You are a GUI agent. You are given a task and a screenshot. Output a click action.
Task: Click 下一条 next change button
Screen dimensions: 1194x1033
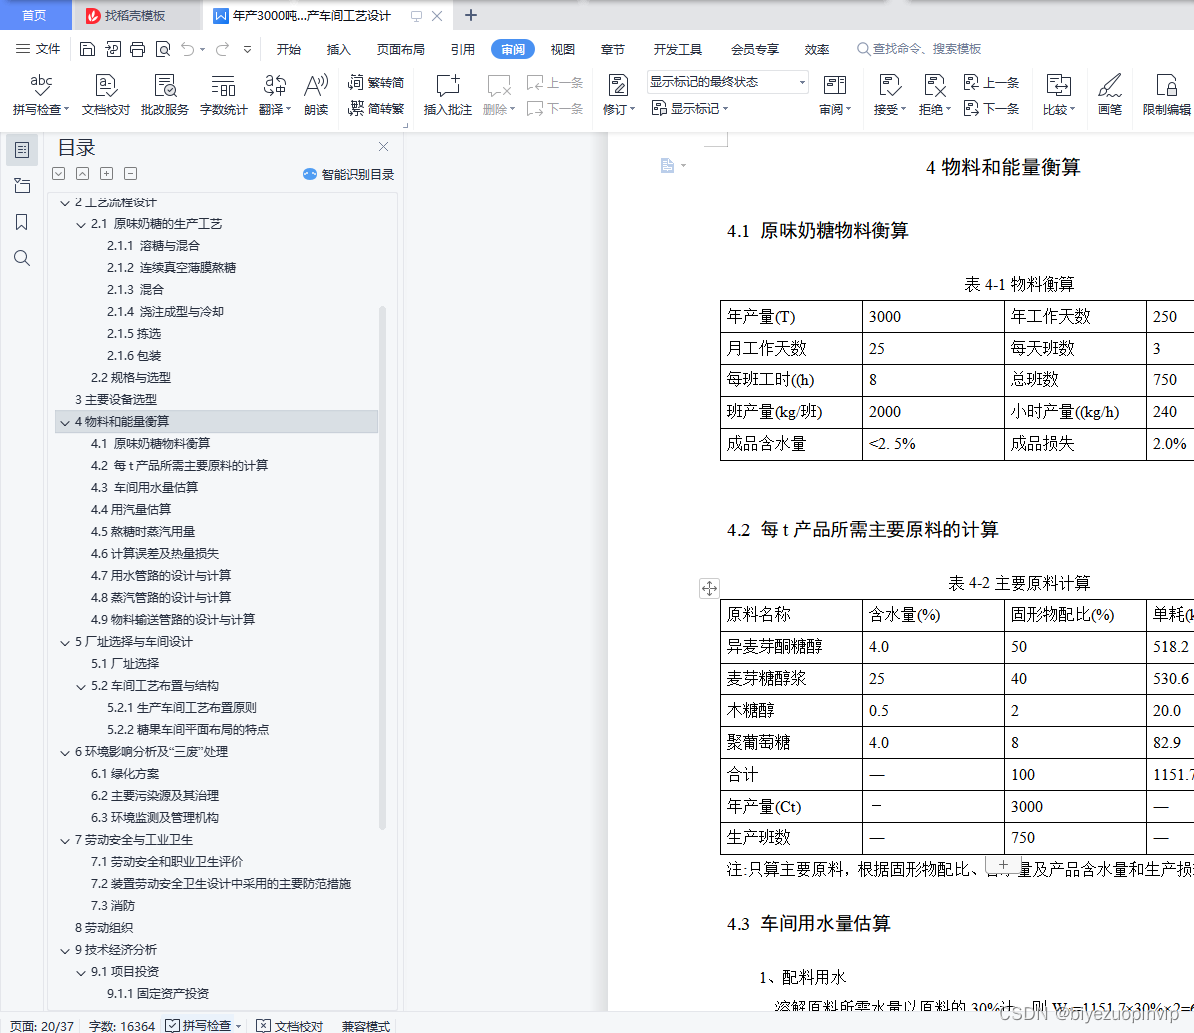coord(991,108)
